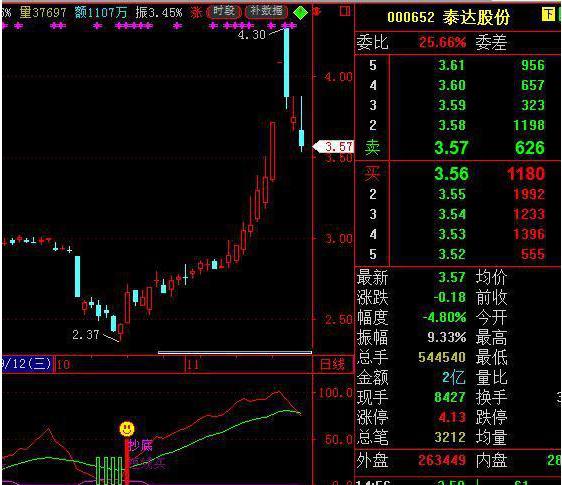Viewport: 562px width, 485px height.
Task: Click the stock title 000652 泰达股份
Action: point(448,17)
